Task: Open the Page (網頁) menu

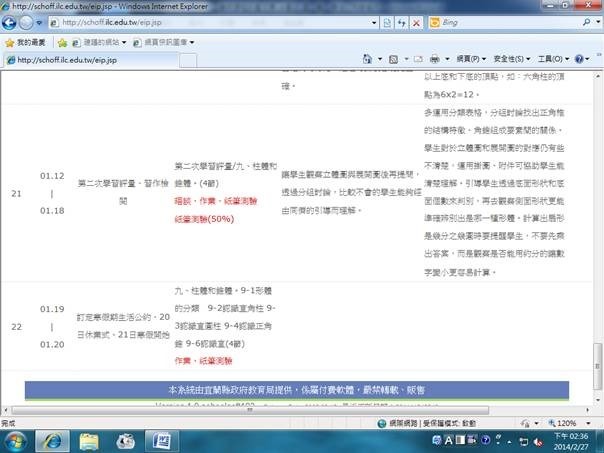Action: pos(470,60)
